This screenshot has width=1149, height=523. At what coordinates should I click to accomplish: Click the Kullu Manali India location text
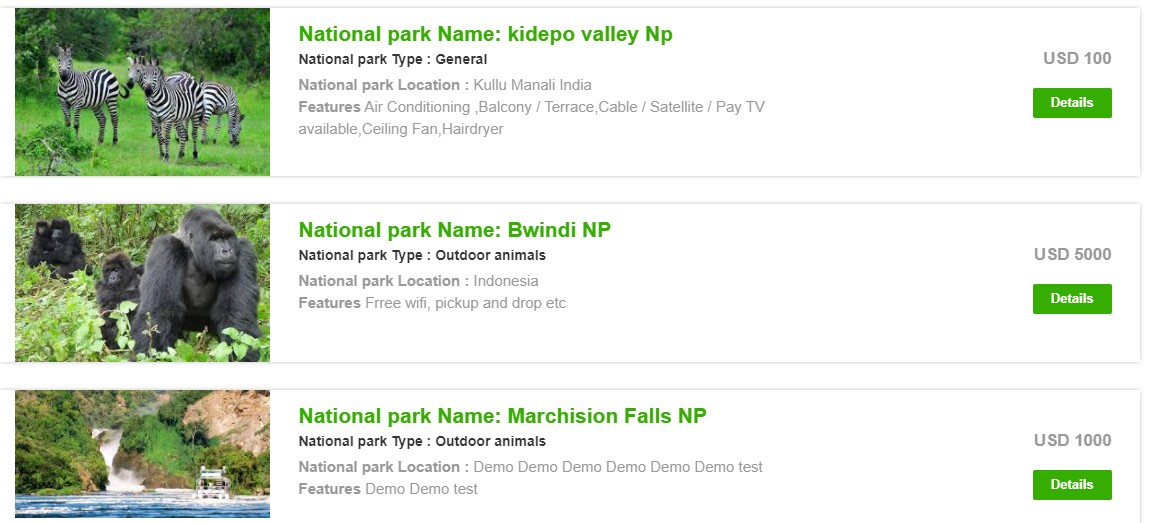tap(532, 85)
